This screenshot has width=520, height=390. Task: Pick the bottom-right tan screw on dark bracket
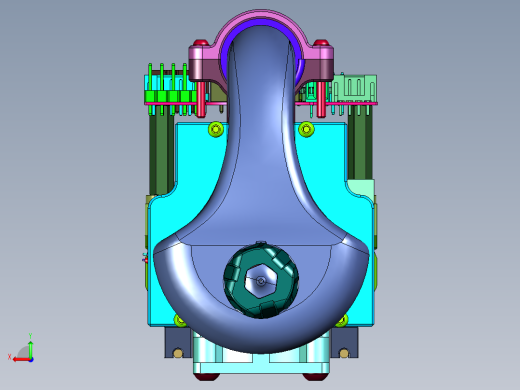pos(344,353)
